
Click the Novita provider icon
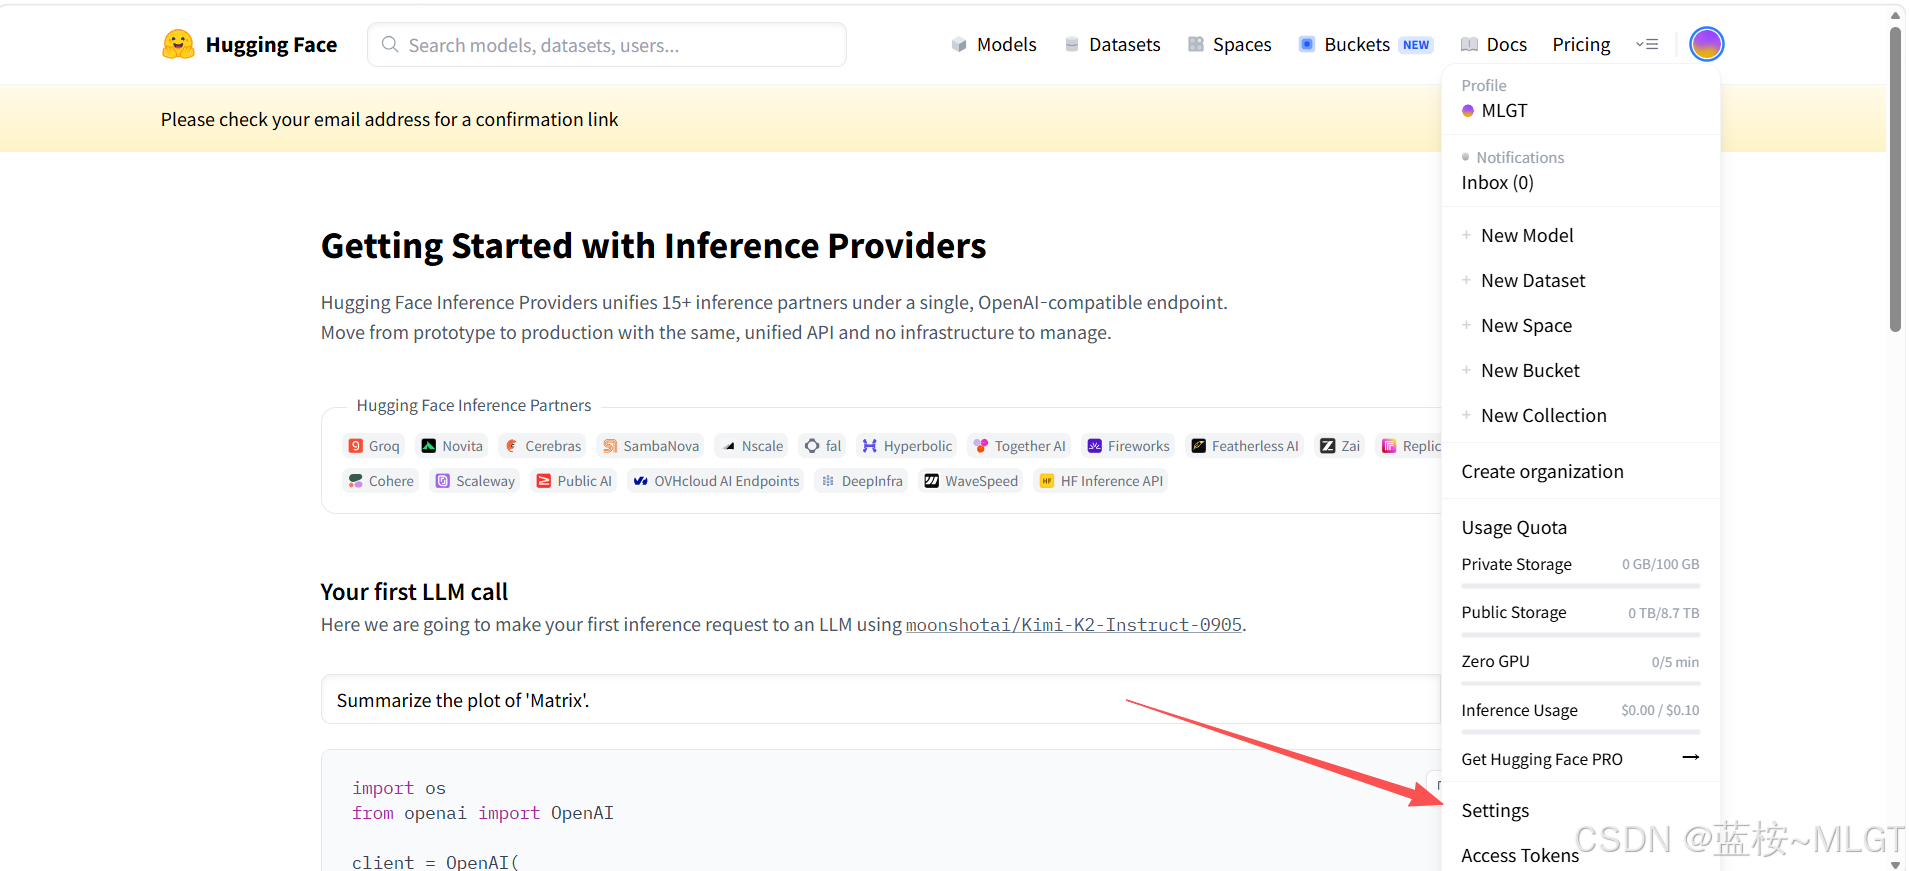point(429,446)
